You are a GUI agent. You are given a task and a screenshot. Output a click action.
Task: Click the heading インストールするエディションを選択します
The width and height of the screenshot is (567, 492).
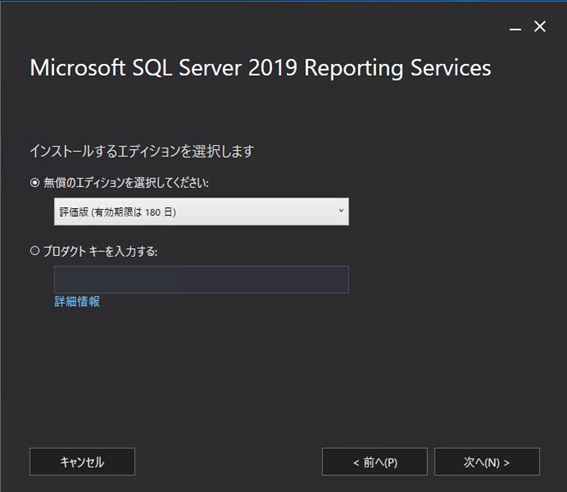pyautogui.click(x=142, y=151)
